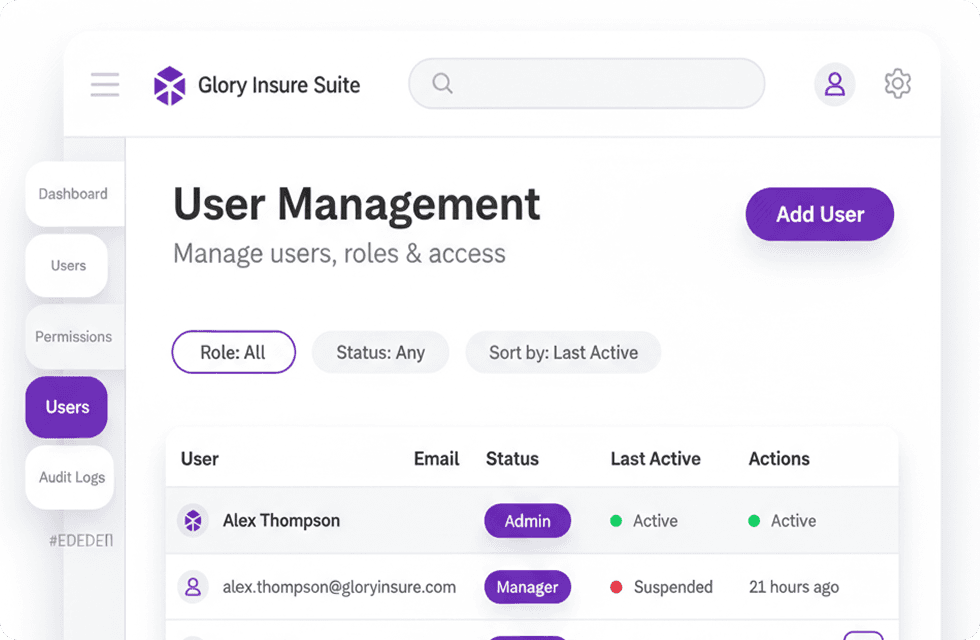Select the purple Users sidebar item
The width and height of the screenshot is (980, 640).
coord(67,407)
